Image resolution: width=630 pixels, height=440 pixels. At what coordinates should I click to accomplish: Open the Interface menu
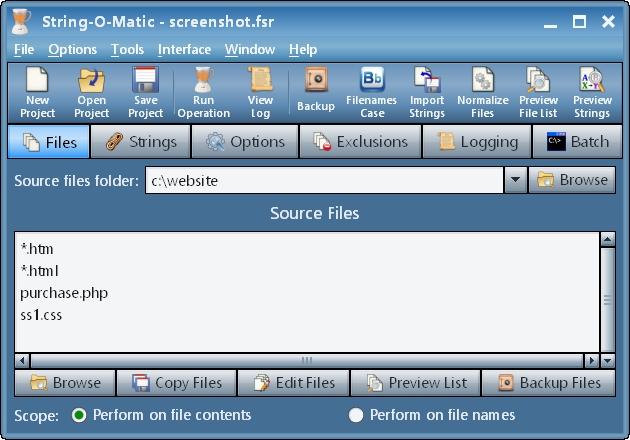[184, 49]
